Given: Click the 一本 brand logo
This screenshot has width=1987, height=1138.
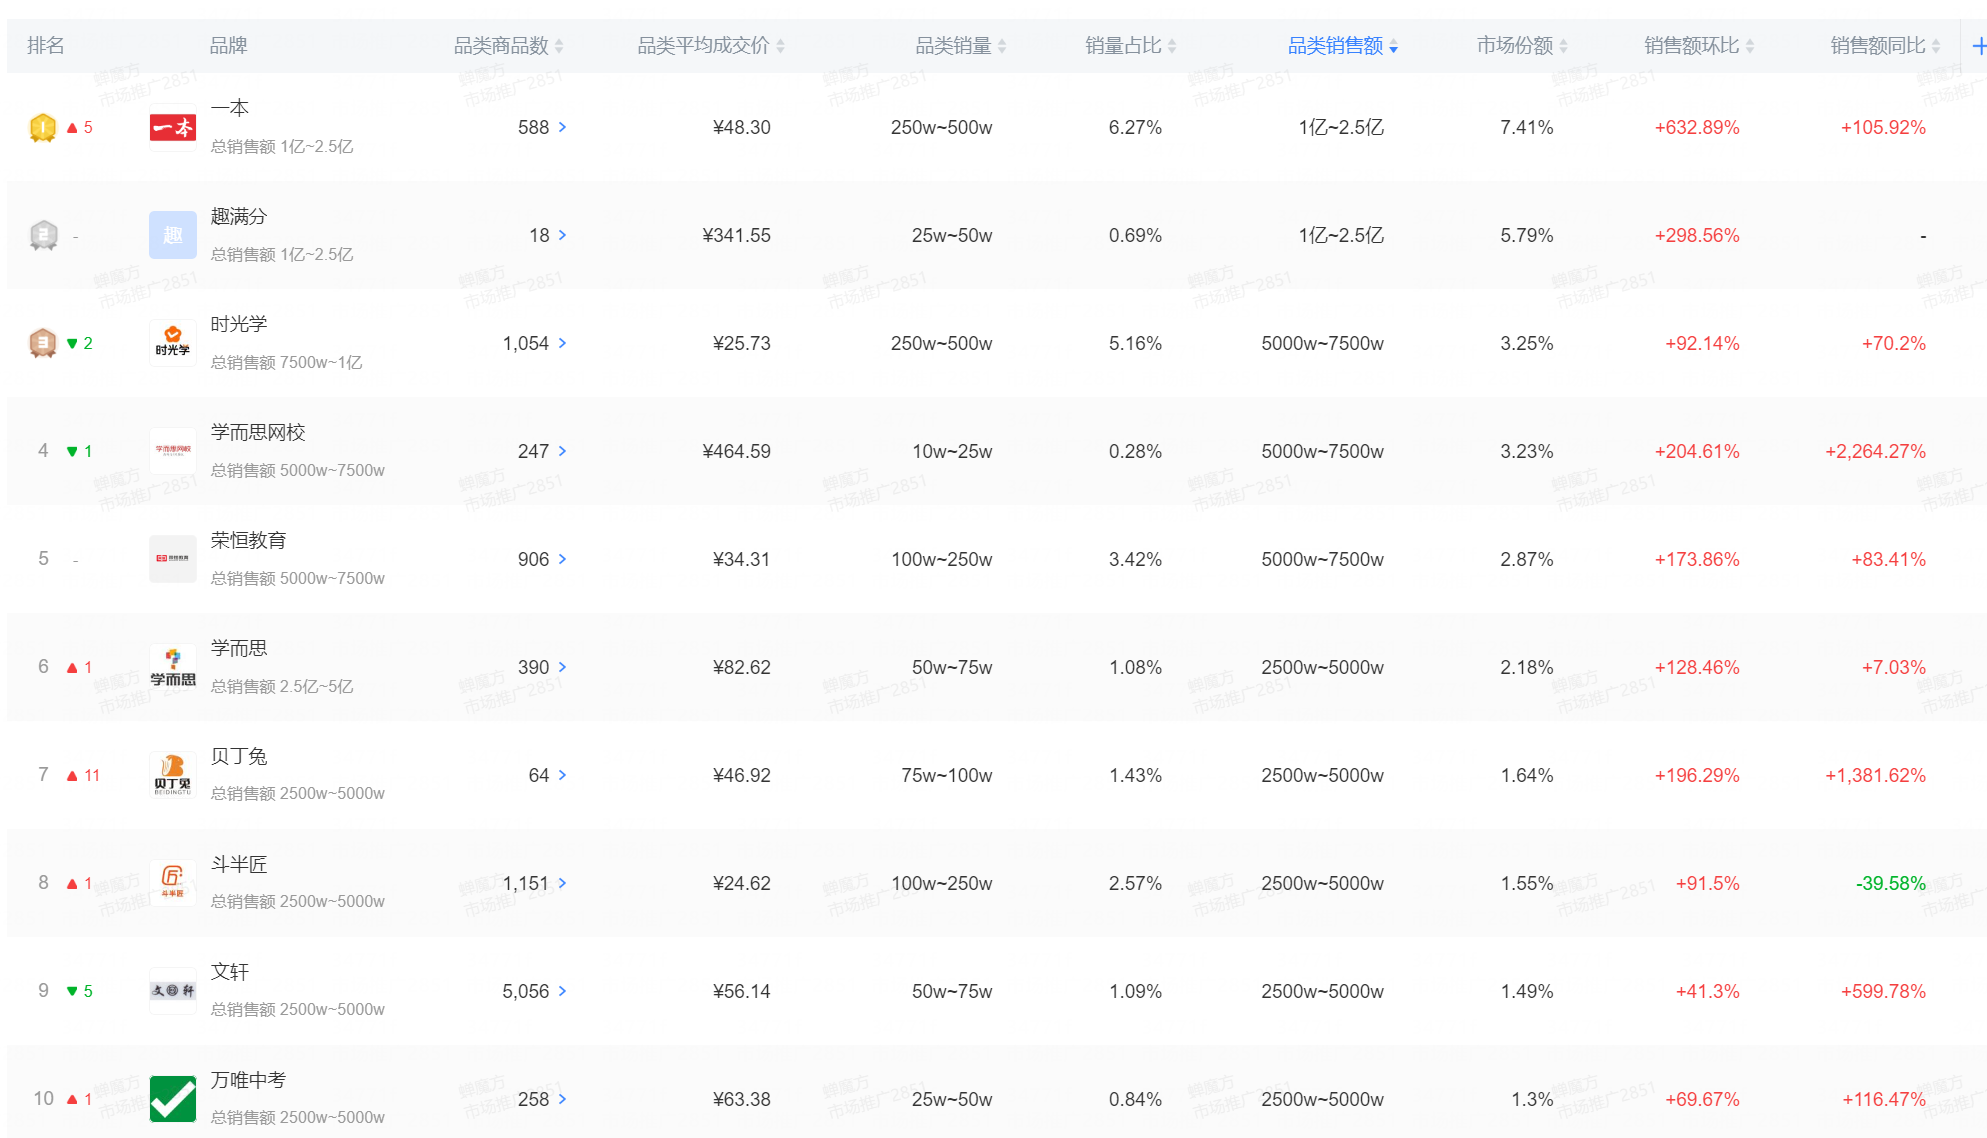Looking at the screenshot, I should [172, 127].
